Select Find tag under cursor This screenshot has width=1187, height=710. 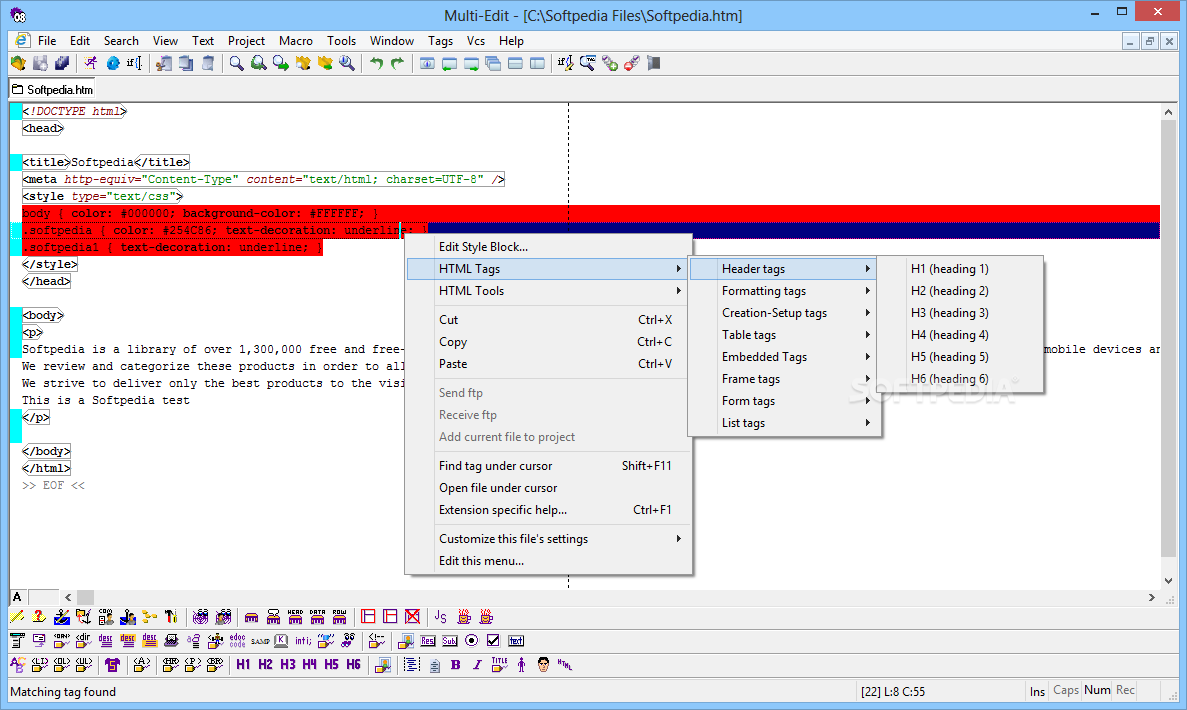click(549, 466)
